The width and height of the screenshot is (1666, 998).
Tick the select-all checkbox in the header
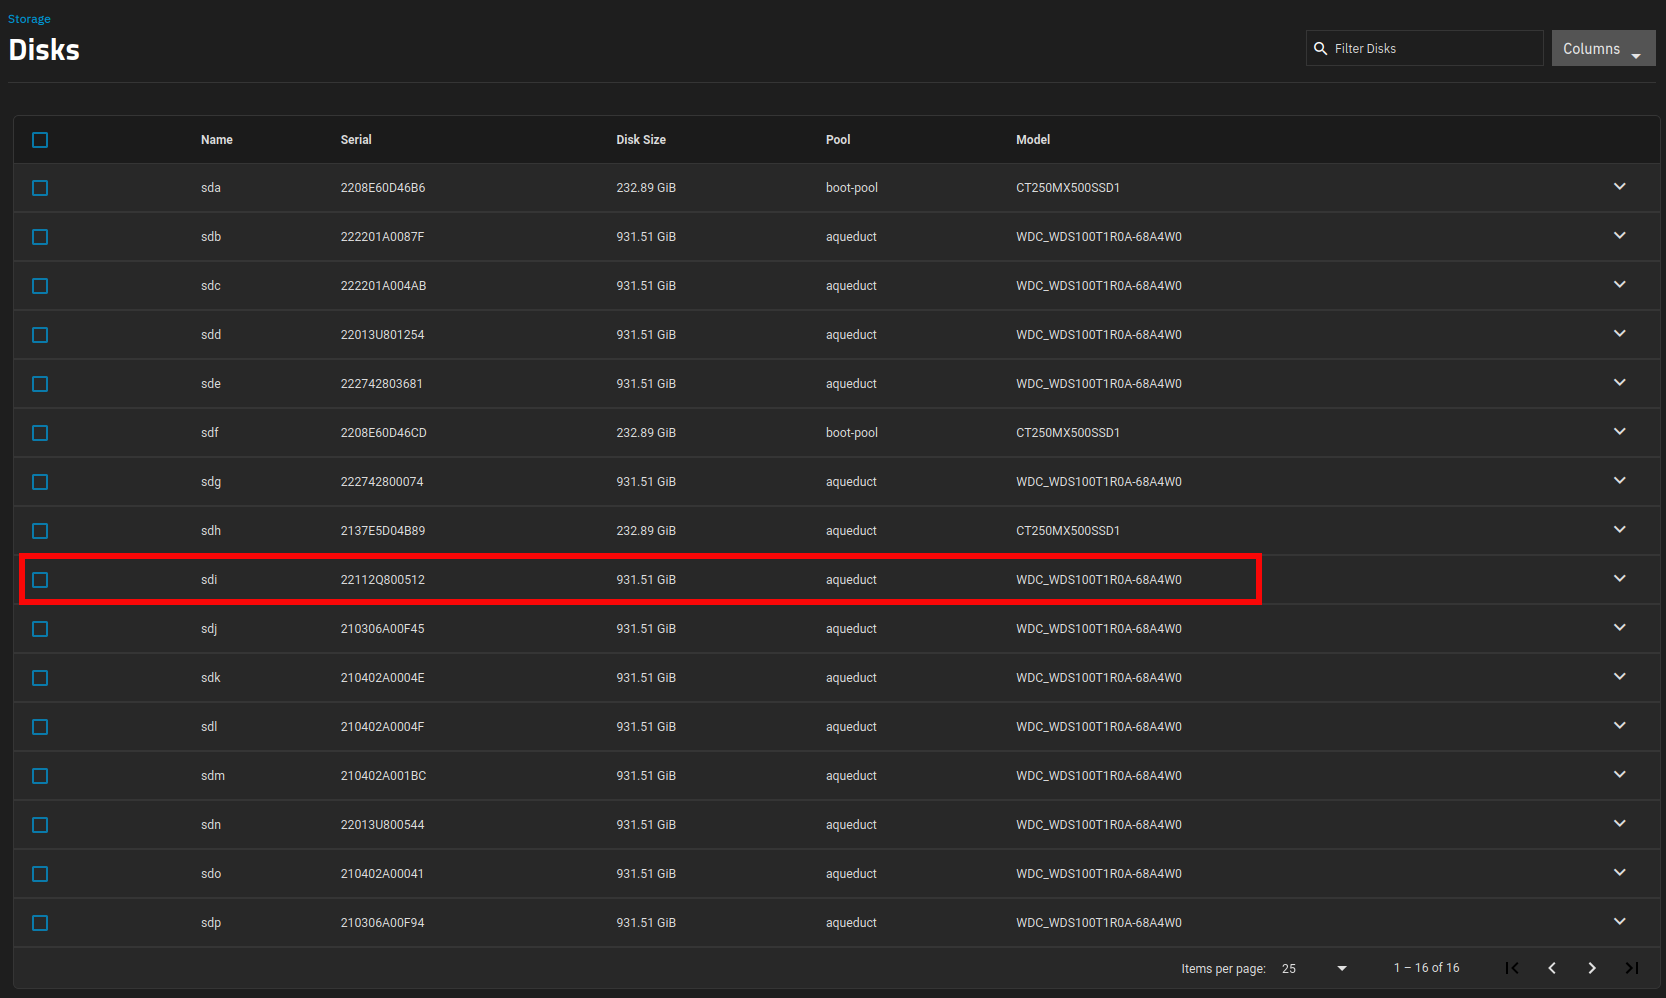point(40,140)
